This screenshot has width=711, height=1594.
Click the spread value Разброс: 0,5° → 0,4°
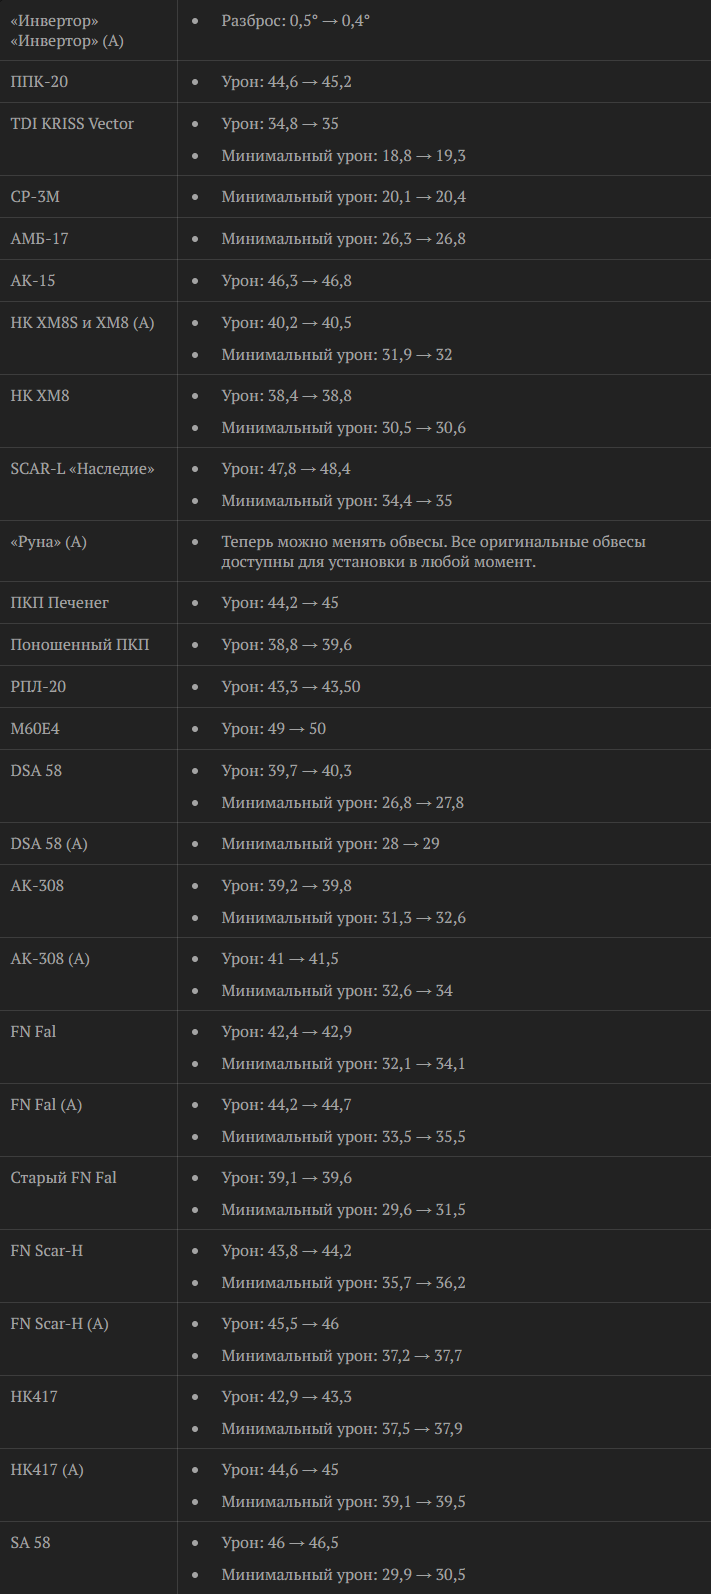(295, 20)
